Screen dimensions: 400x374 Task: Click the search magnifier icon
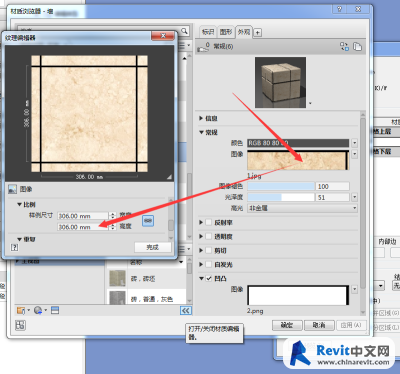tap(184, 31)
